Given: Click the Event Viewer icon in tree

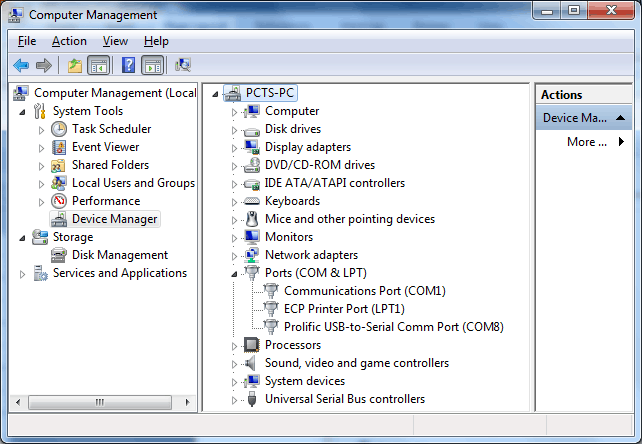Looking at the screenshot, I should 59,147.
